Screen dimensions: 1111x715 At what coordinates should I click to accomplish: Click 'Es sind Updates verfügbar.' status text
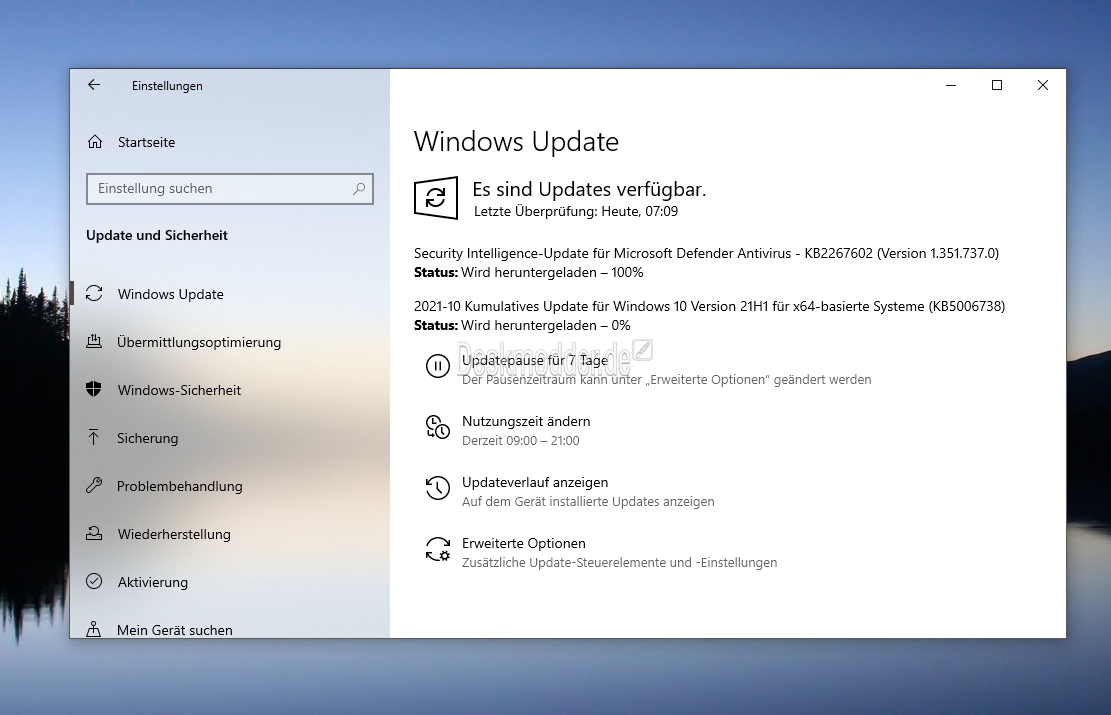tap(590, 189)
